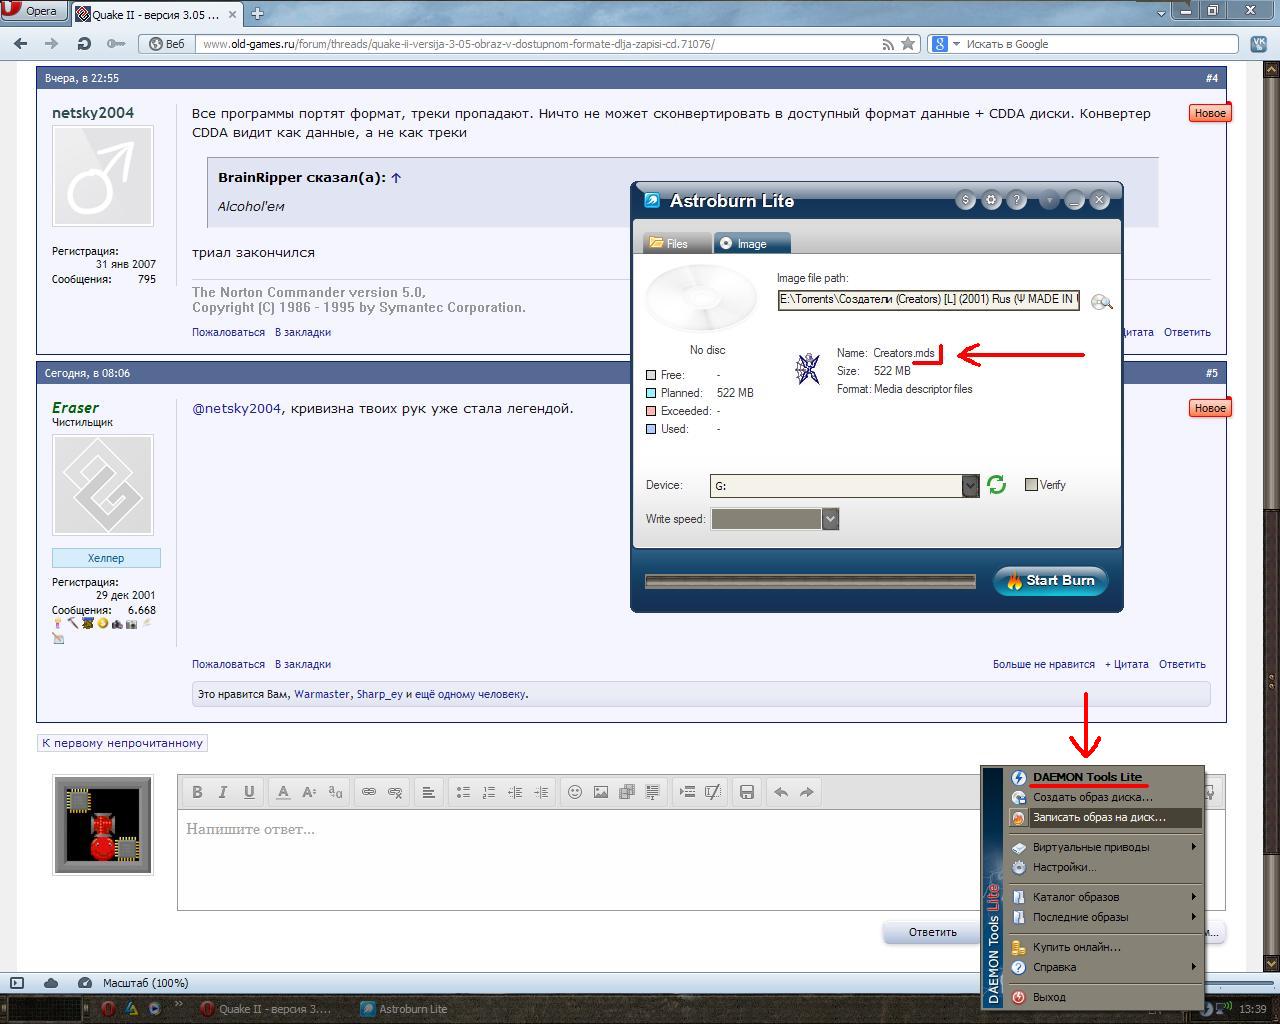
Task: Insert a bulleted list in editor
Action: (463, 792)
